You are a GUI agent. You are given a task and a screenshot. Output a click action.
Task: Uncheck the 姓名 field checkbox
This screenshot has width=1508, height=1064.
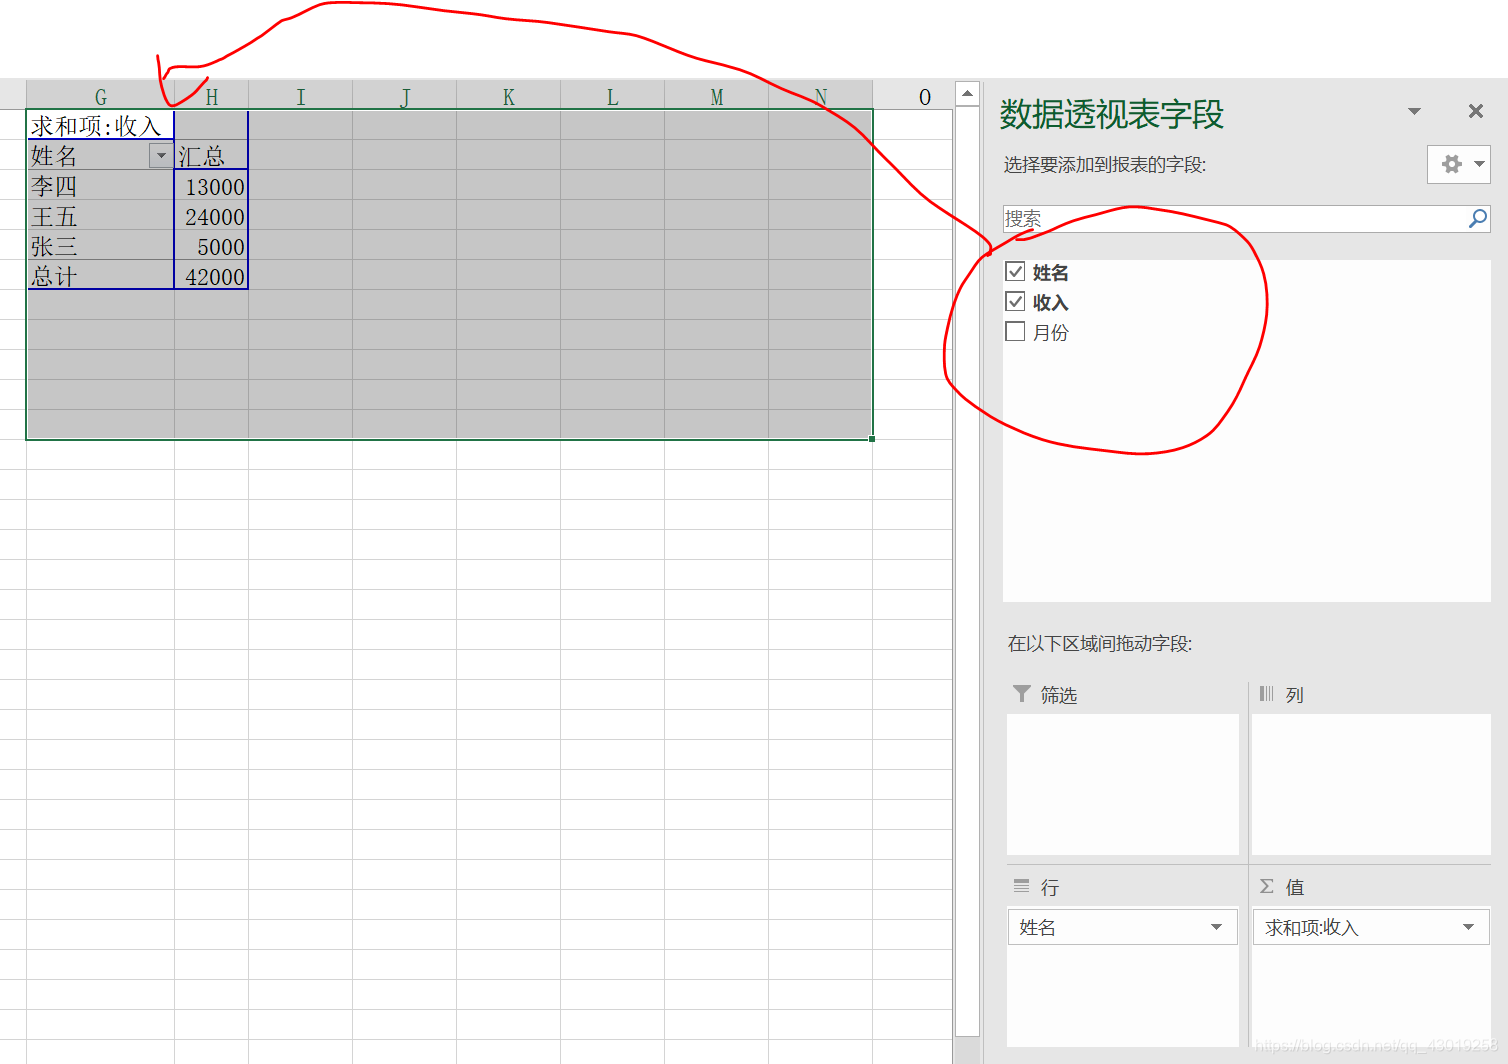[1015, 271]
